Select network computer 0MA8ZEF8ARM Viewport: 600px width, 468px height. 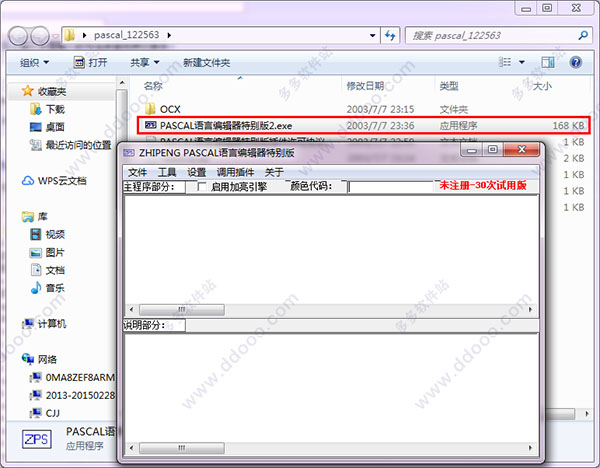click(80, 377)
